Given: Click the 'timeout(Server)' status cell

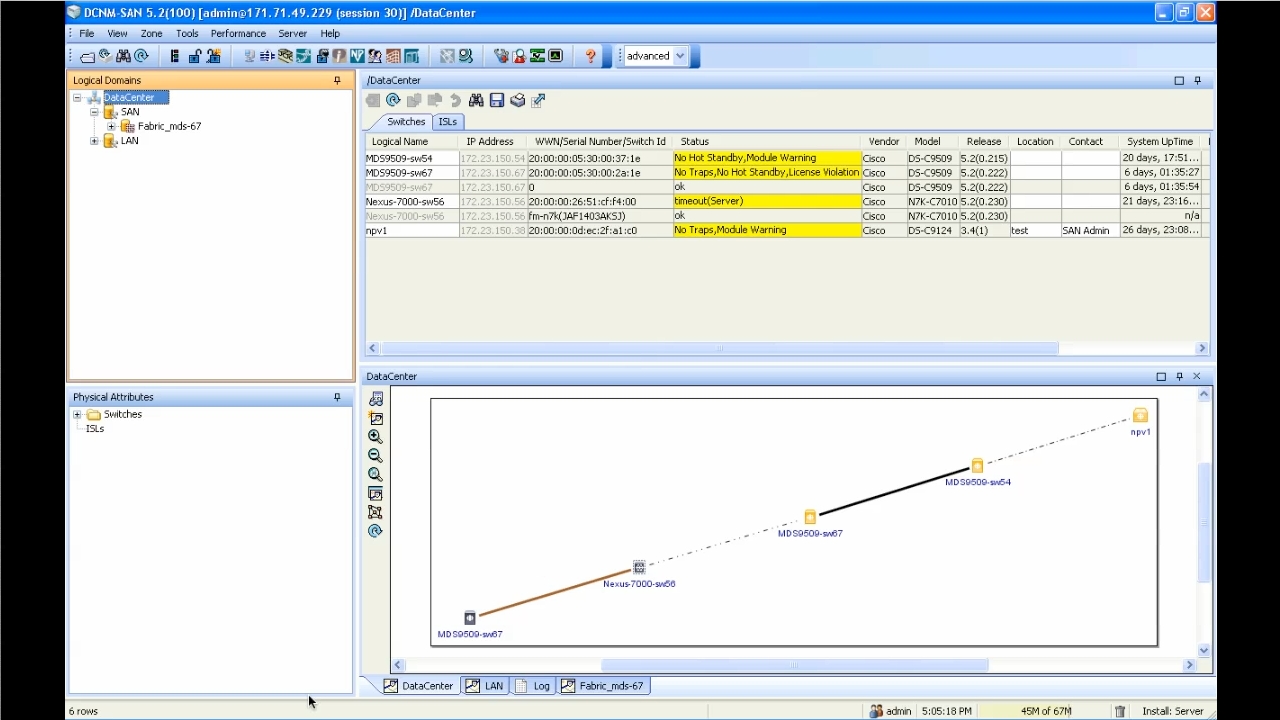Looking at the screenshot, I should (767, 201).
